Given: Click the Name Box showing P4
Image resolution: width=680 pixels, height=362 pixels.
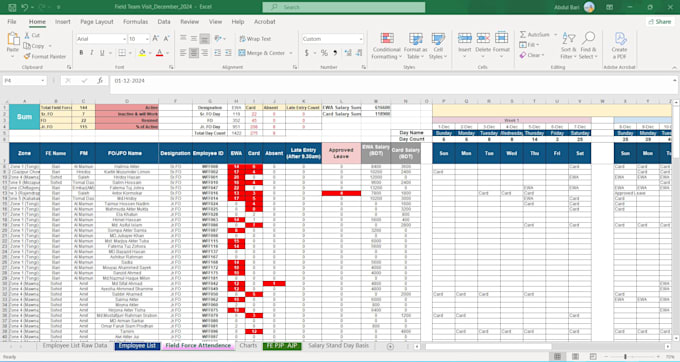Looking at the screenshot, I should (x=24, y=81).
